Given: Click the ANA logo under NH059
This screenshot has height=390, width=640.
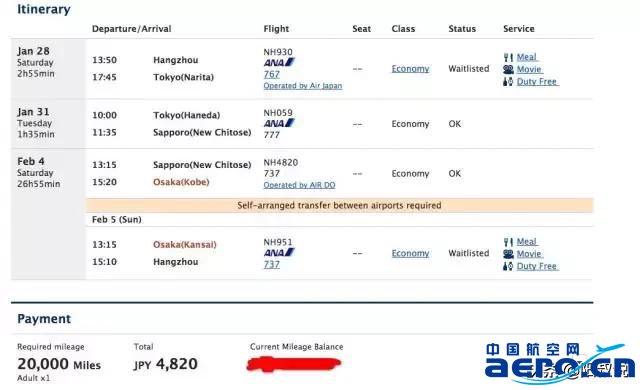Looking at the screenshot, I should click(279, 123).
